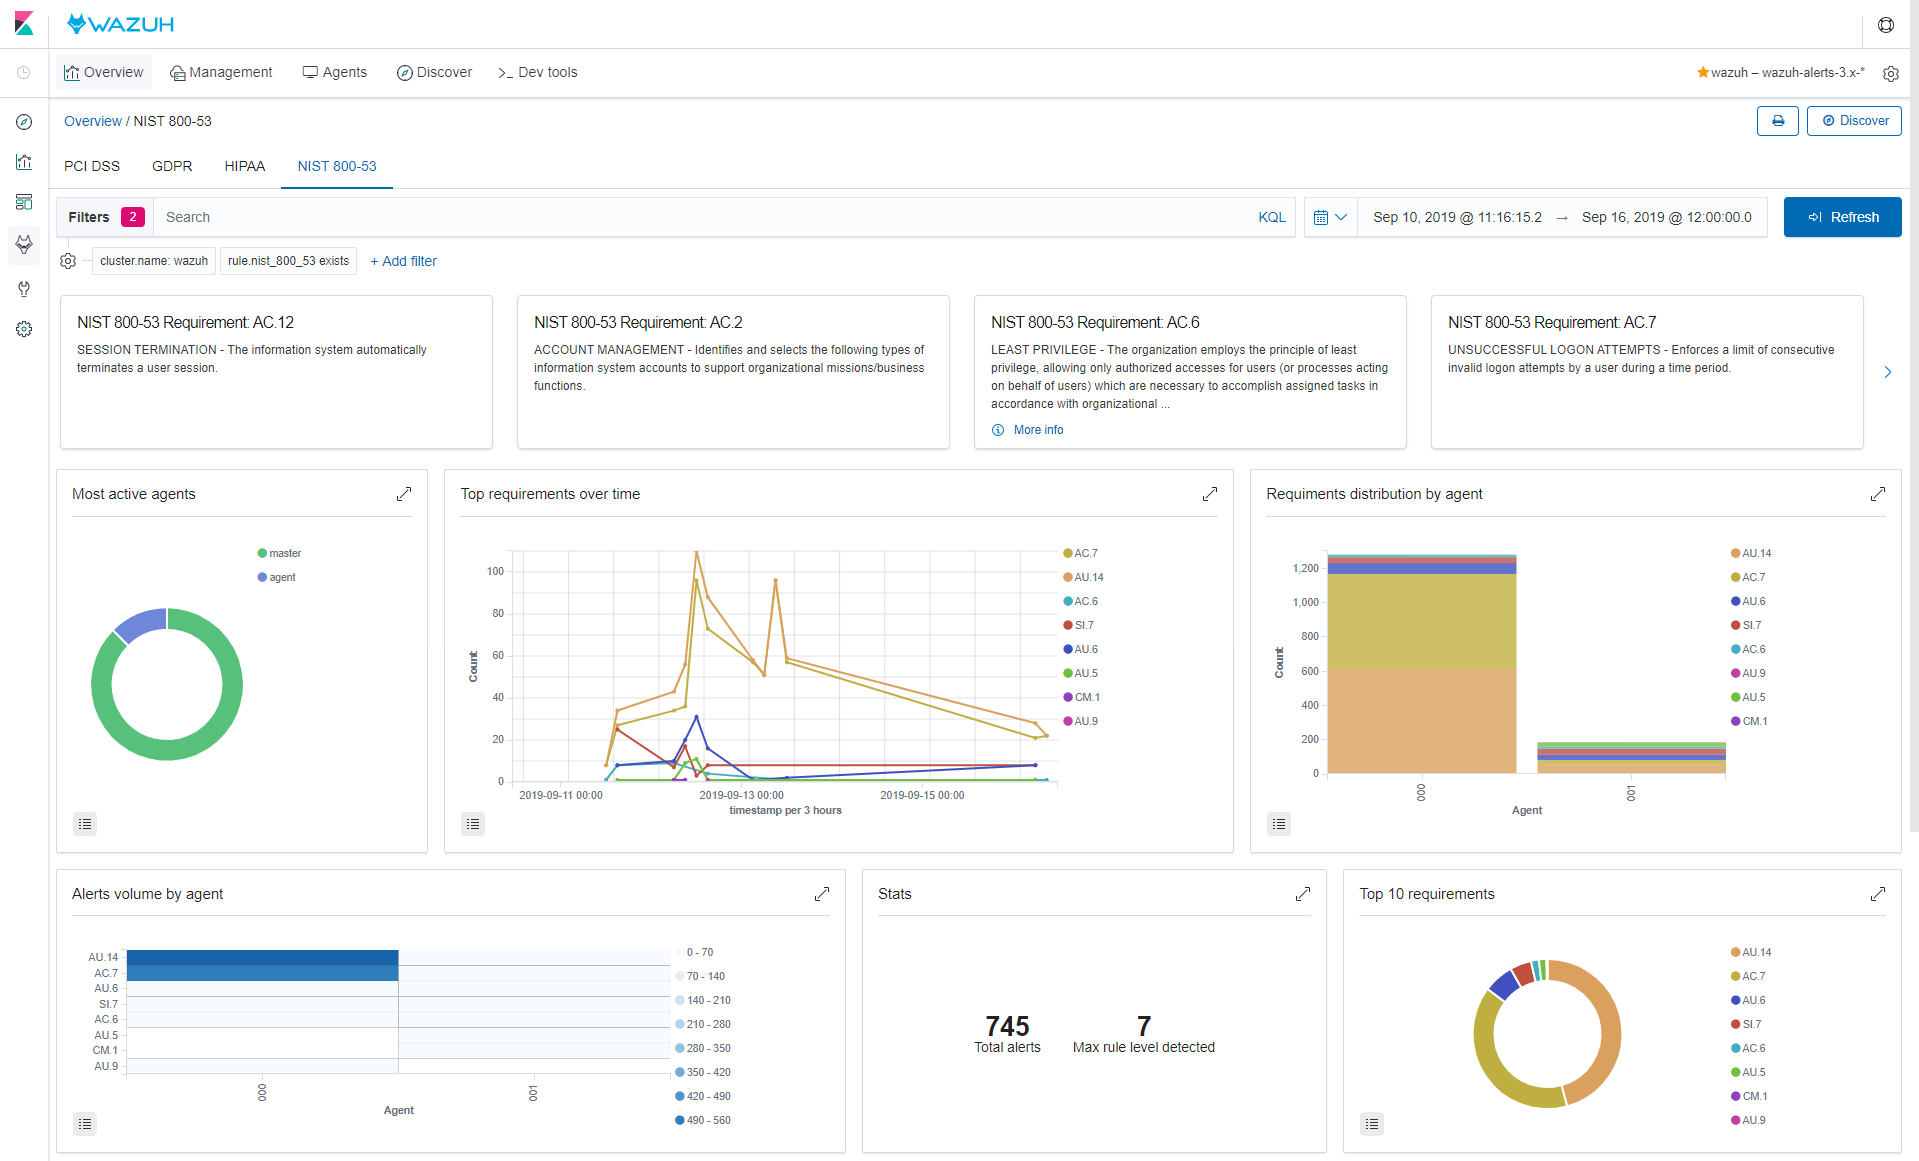This screenshot has width=1919, height=1161.
Task: Click the KQL search input field
Action: [700, 217]
